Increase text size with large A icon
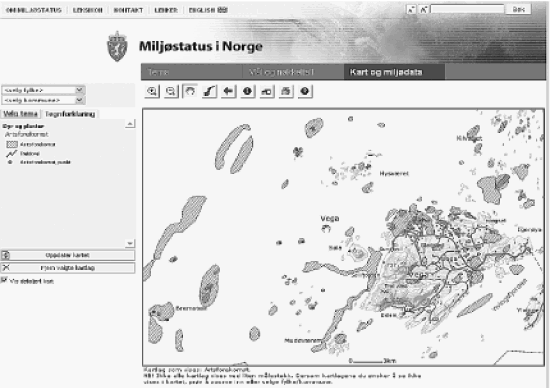This screenshot has height=388, width=550. click(x=423, y=10)
